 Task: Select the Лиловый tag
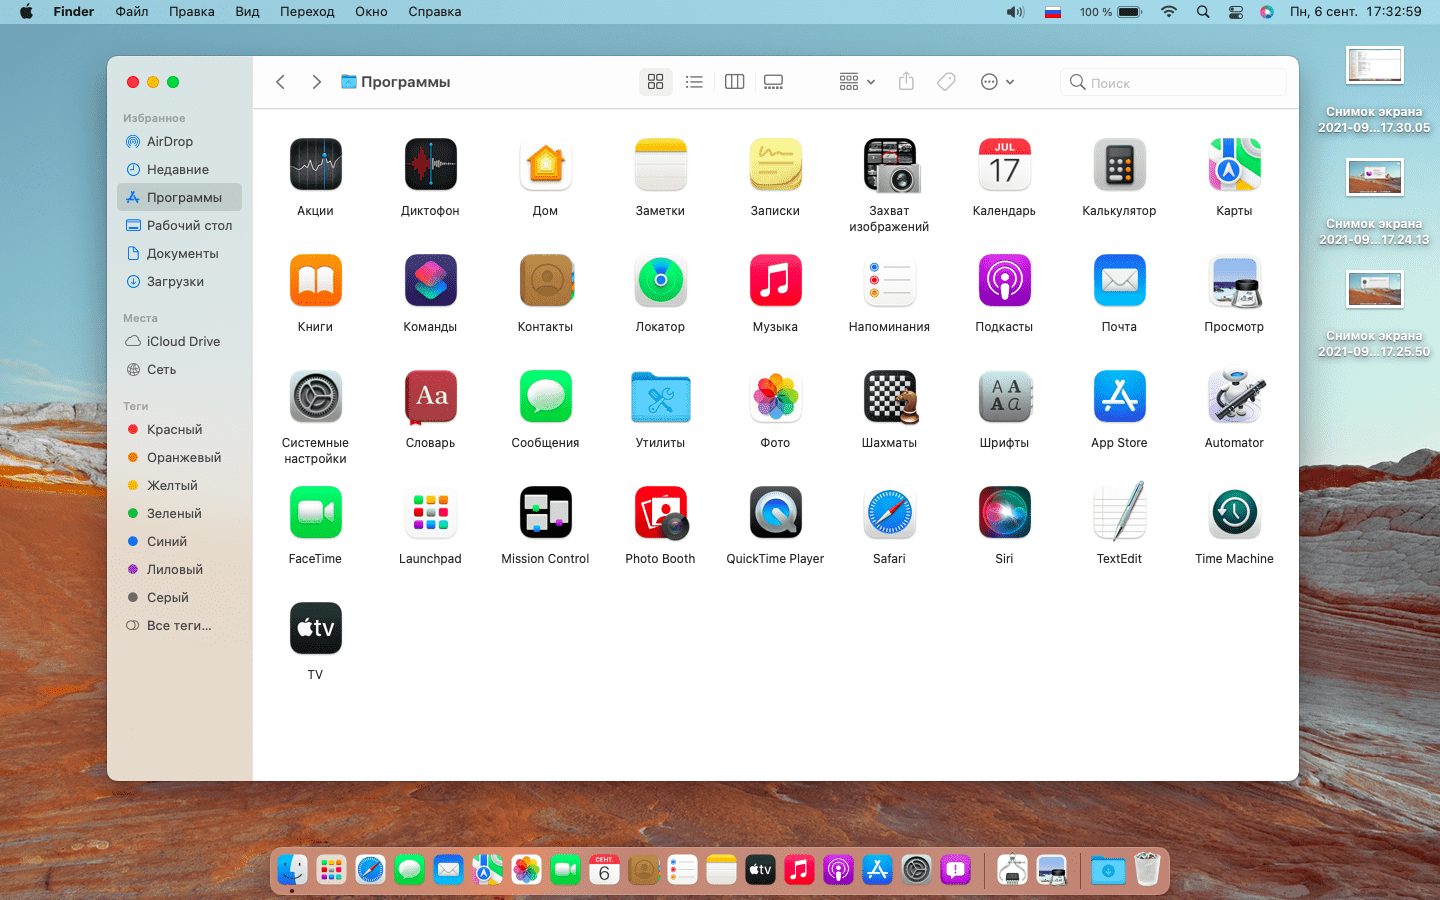point(179,570)
